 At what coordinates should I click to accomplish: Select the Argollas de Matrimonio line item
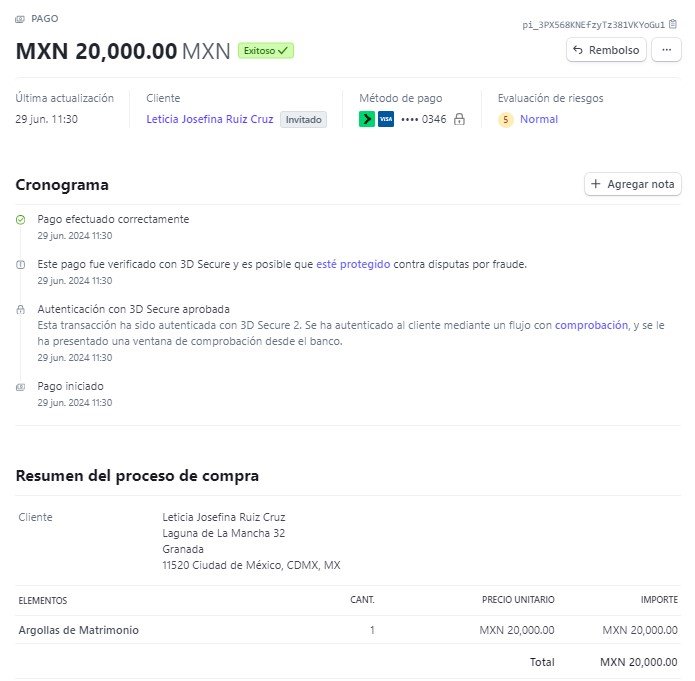click(348, 630)
